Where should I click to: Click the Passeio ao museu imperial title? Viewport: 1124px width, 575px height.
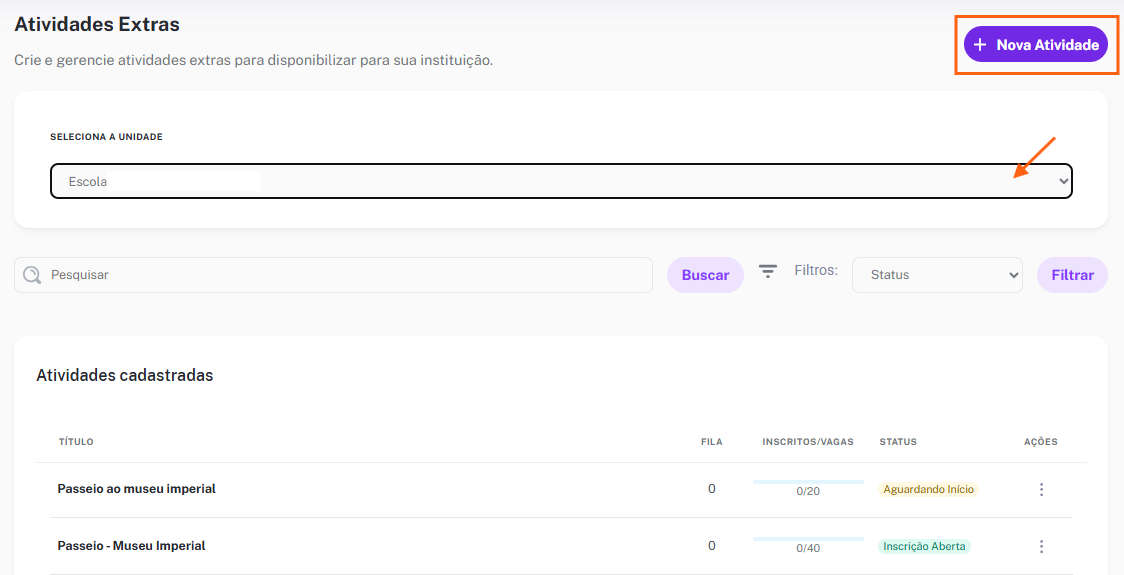pyautogui.click(x=136, y=488)
